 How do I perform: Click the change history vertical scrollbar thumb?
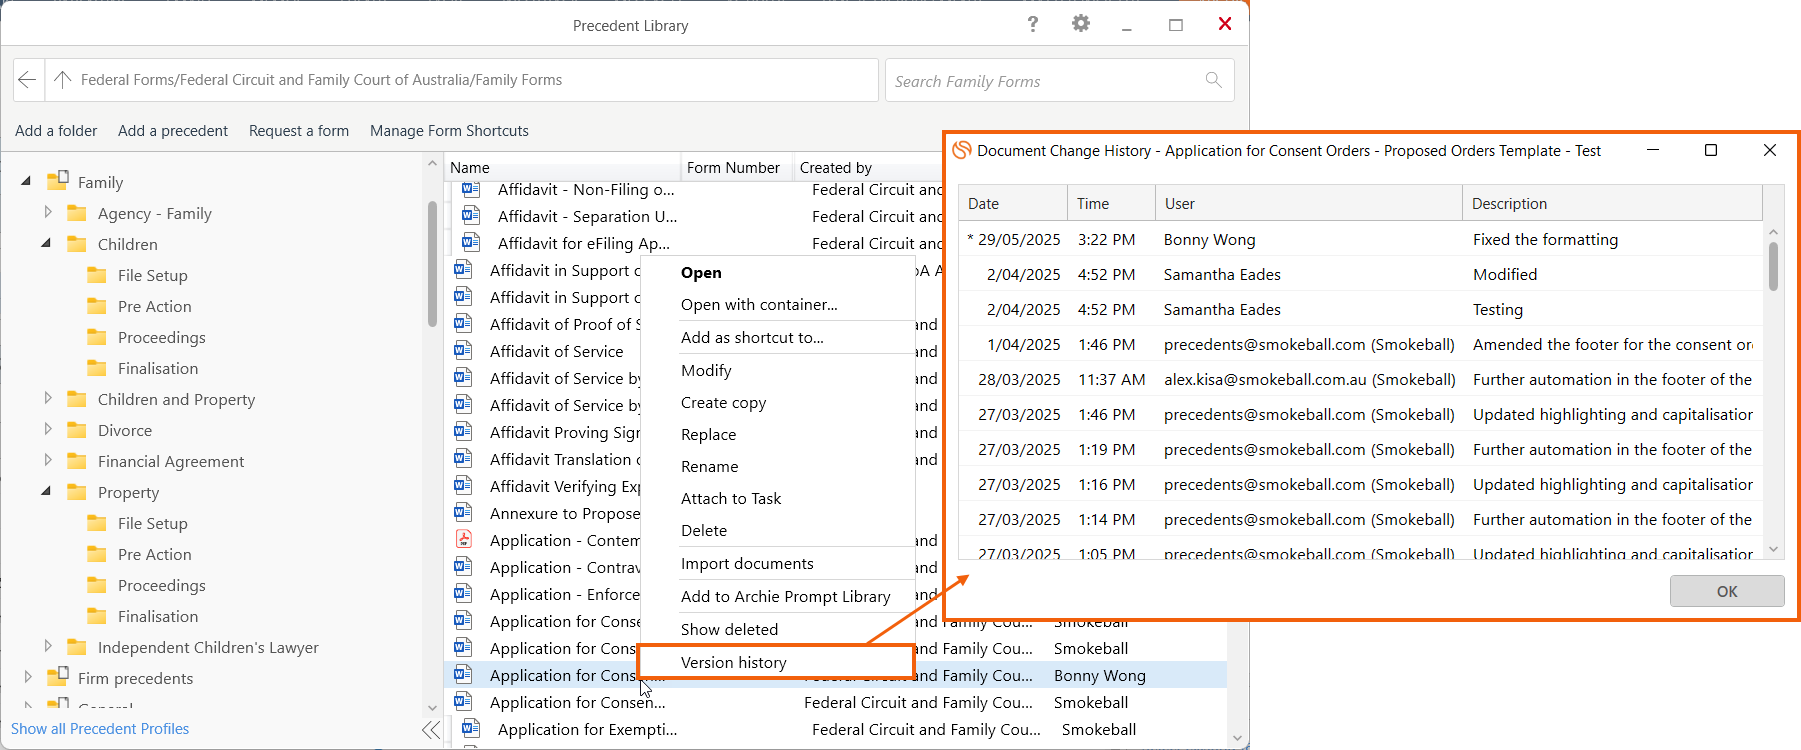click(1773, 266)
